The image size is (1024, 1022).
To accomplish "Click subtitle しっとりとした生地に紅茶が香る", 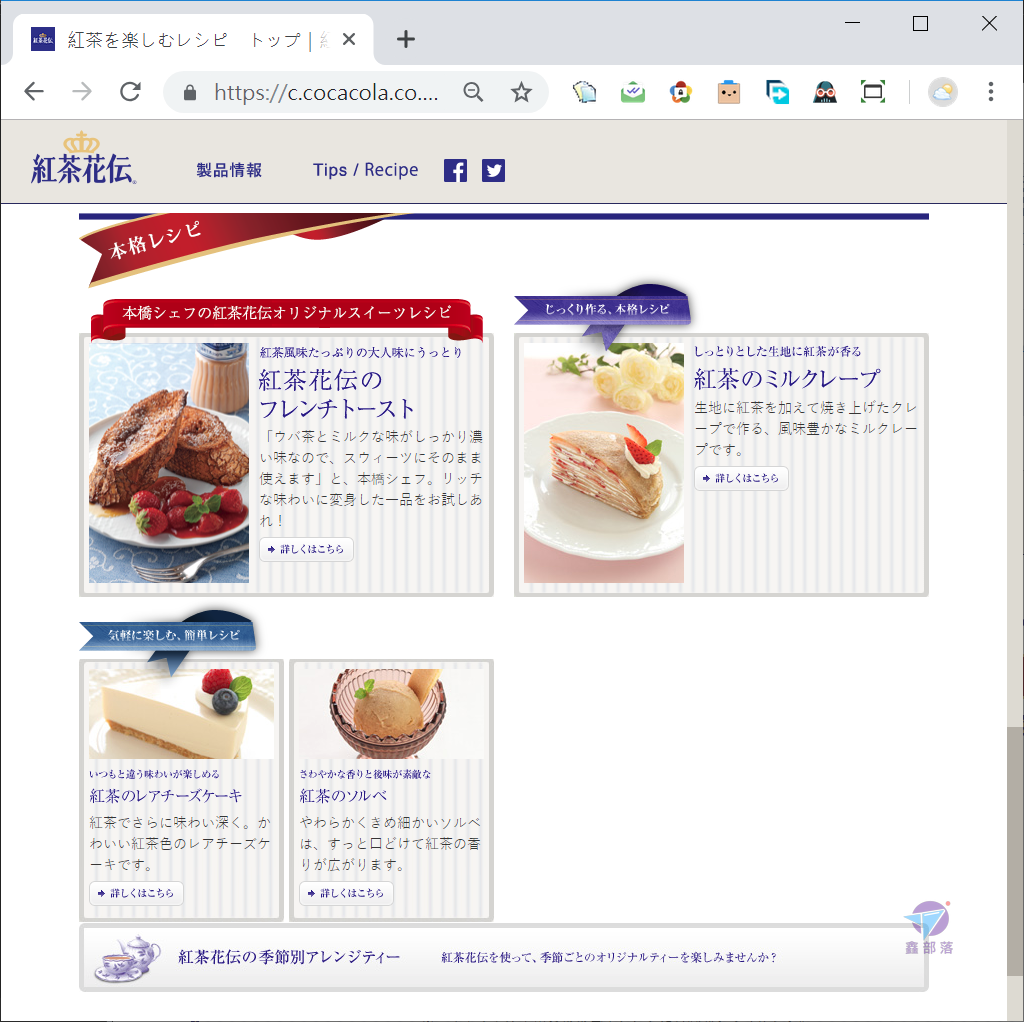I will pos(777,351).
